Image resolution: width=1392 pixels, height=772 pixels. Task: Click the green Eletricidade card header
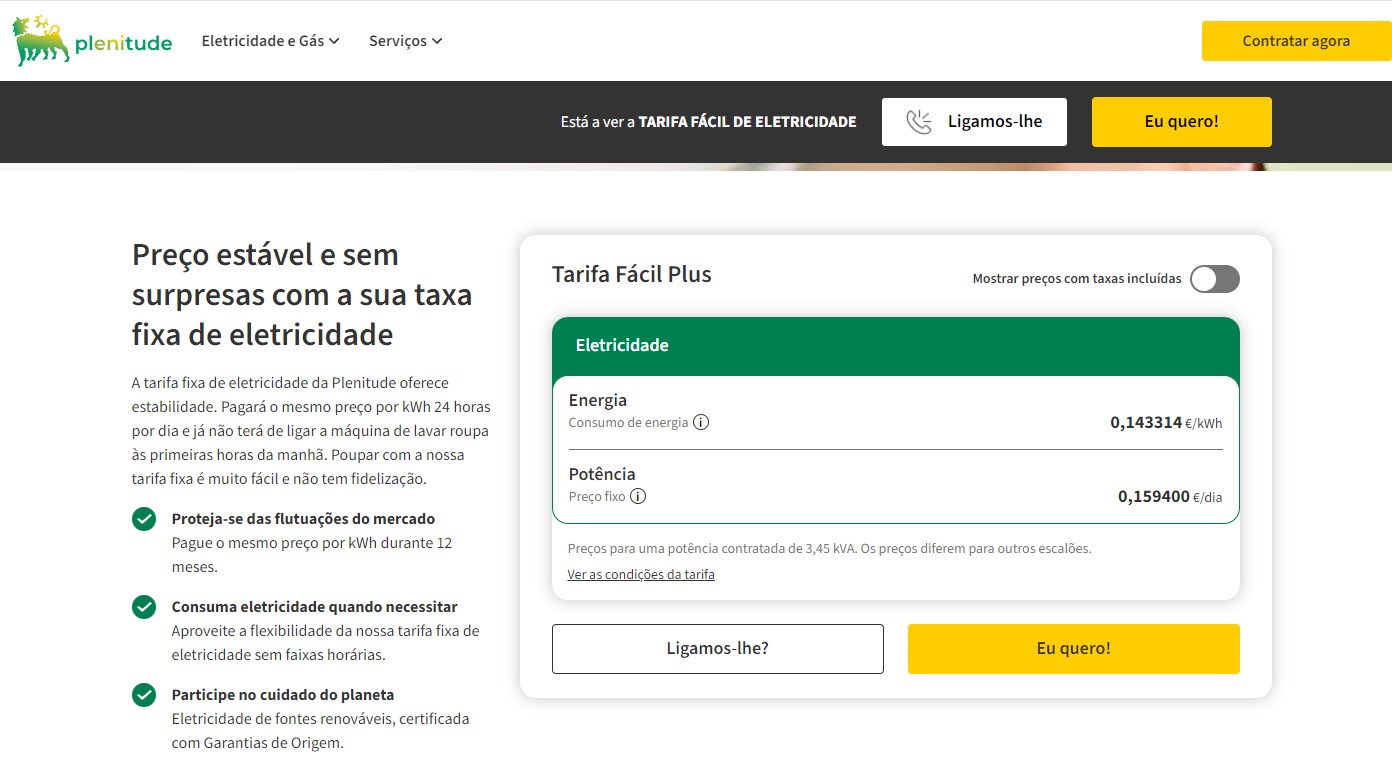(x=895, y=346)
